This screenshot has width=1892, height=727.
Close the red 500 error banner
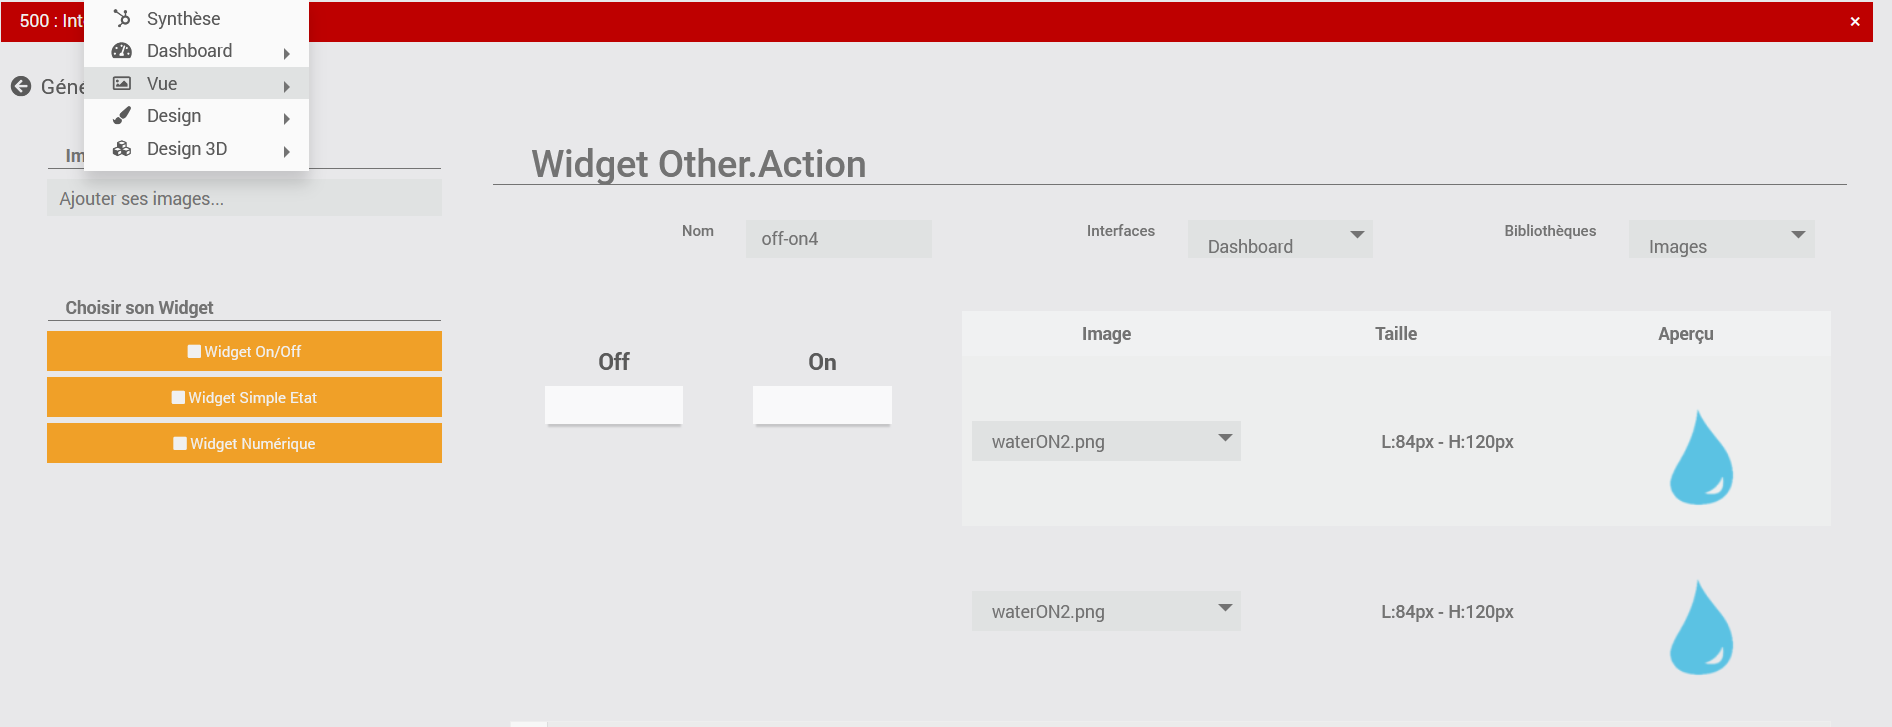[1855, 21]
